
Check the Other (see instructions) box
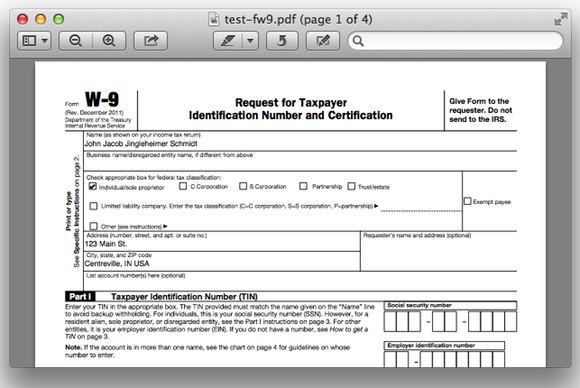tap(94, 226)
